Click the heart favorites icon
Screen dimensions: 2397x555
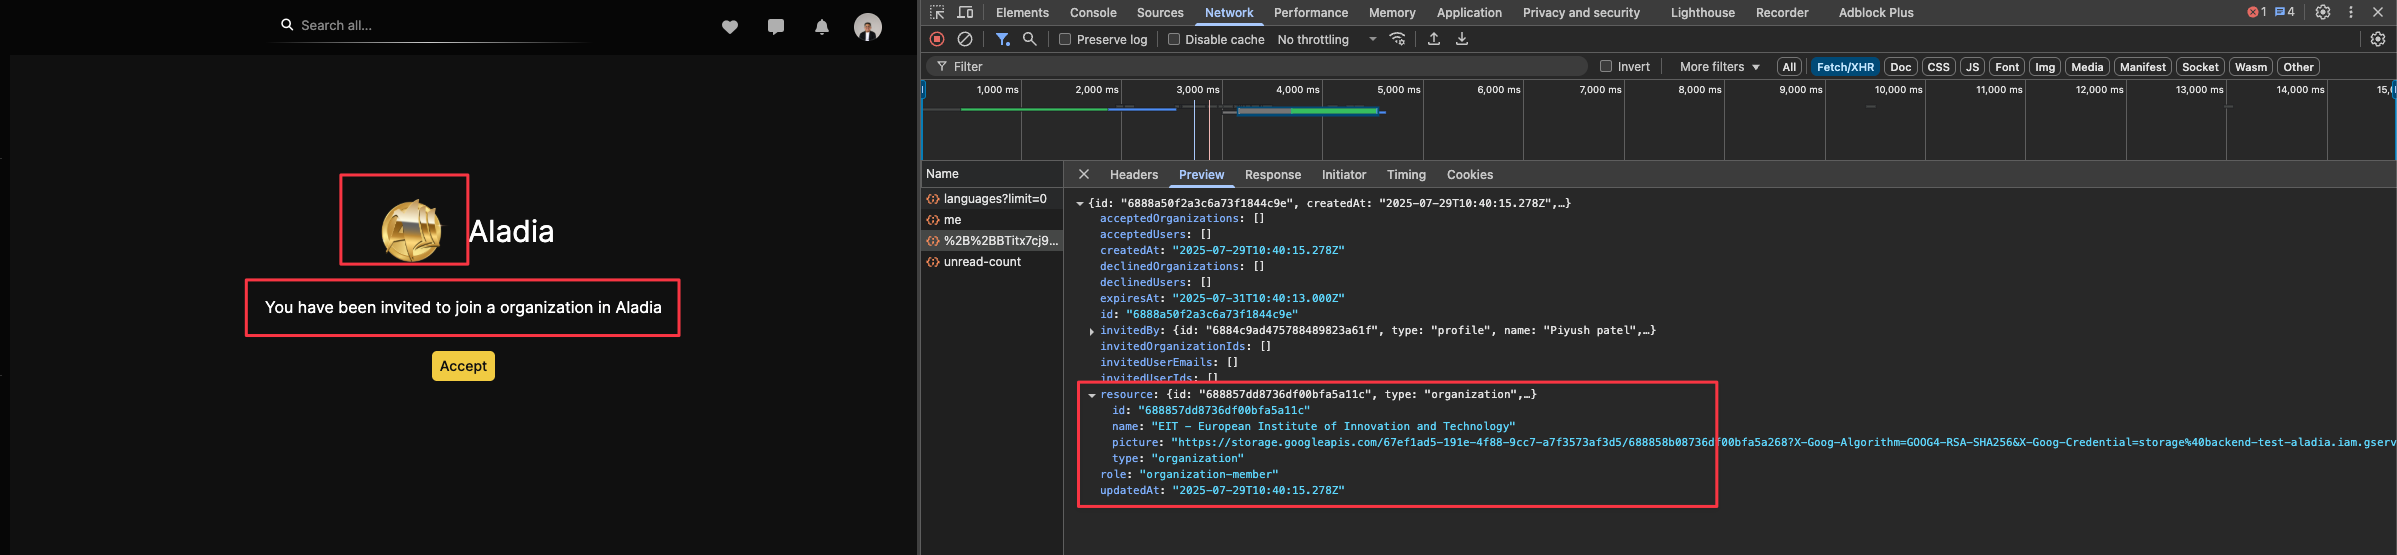click(730, 27)
